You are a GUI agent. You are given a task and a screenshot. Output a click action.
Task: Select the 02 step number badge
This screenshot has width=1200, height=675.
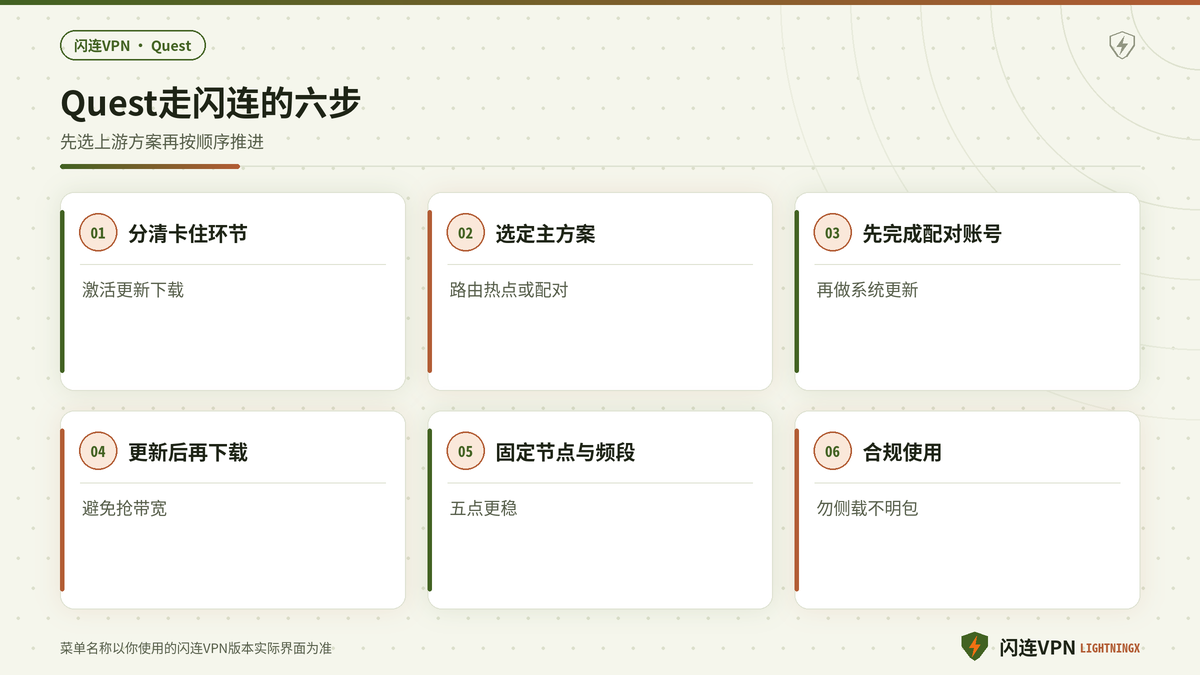click(465, 233)
